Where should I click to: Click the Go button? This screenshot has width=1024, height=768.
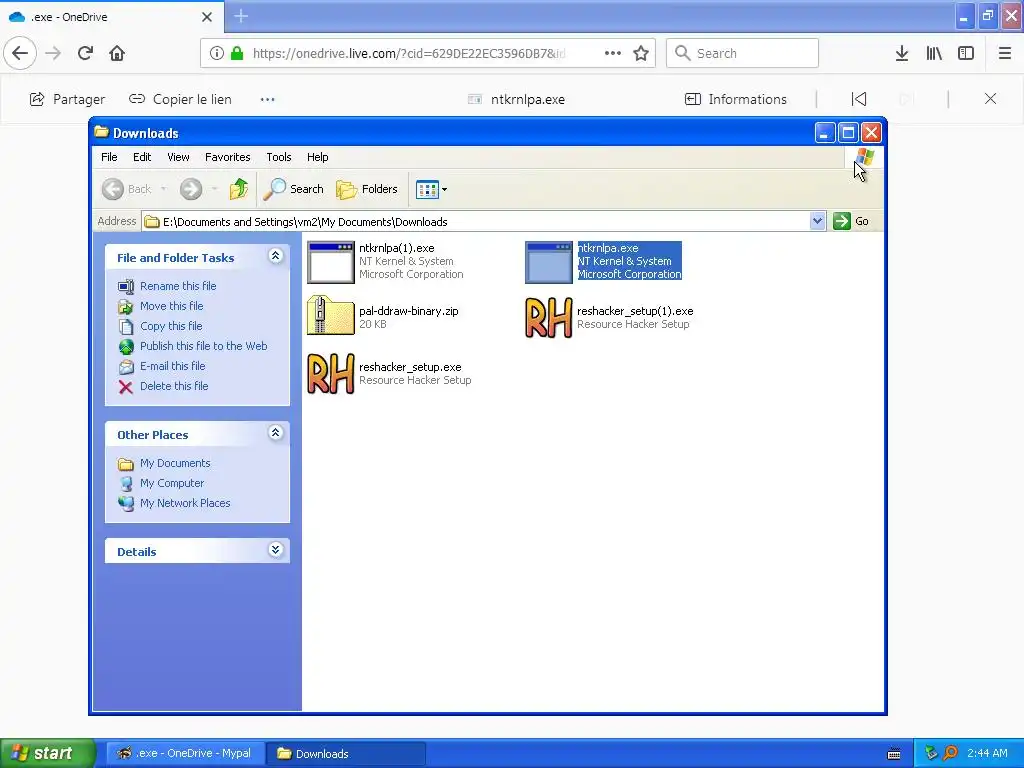(x=851, y=221)
